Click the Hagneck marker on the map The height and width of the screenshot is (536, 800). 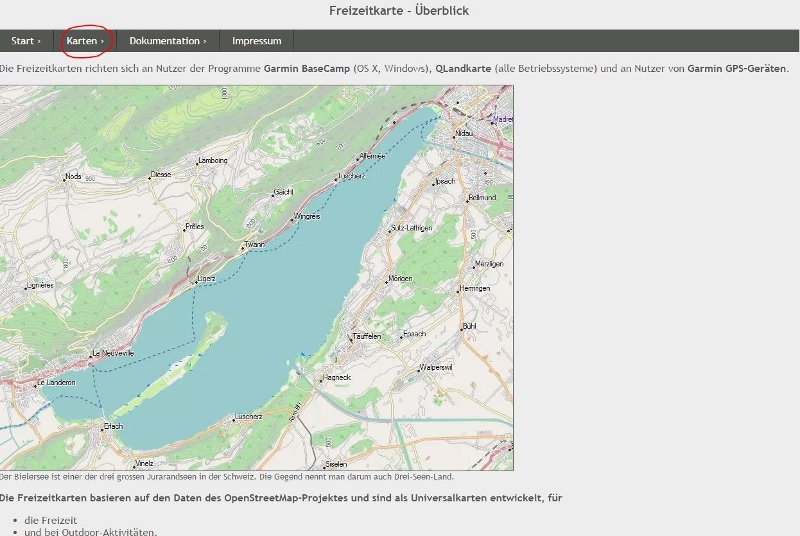click(x=336, y=378)
